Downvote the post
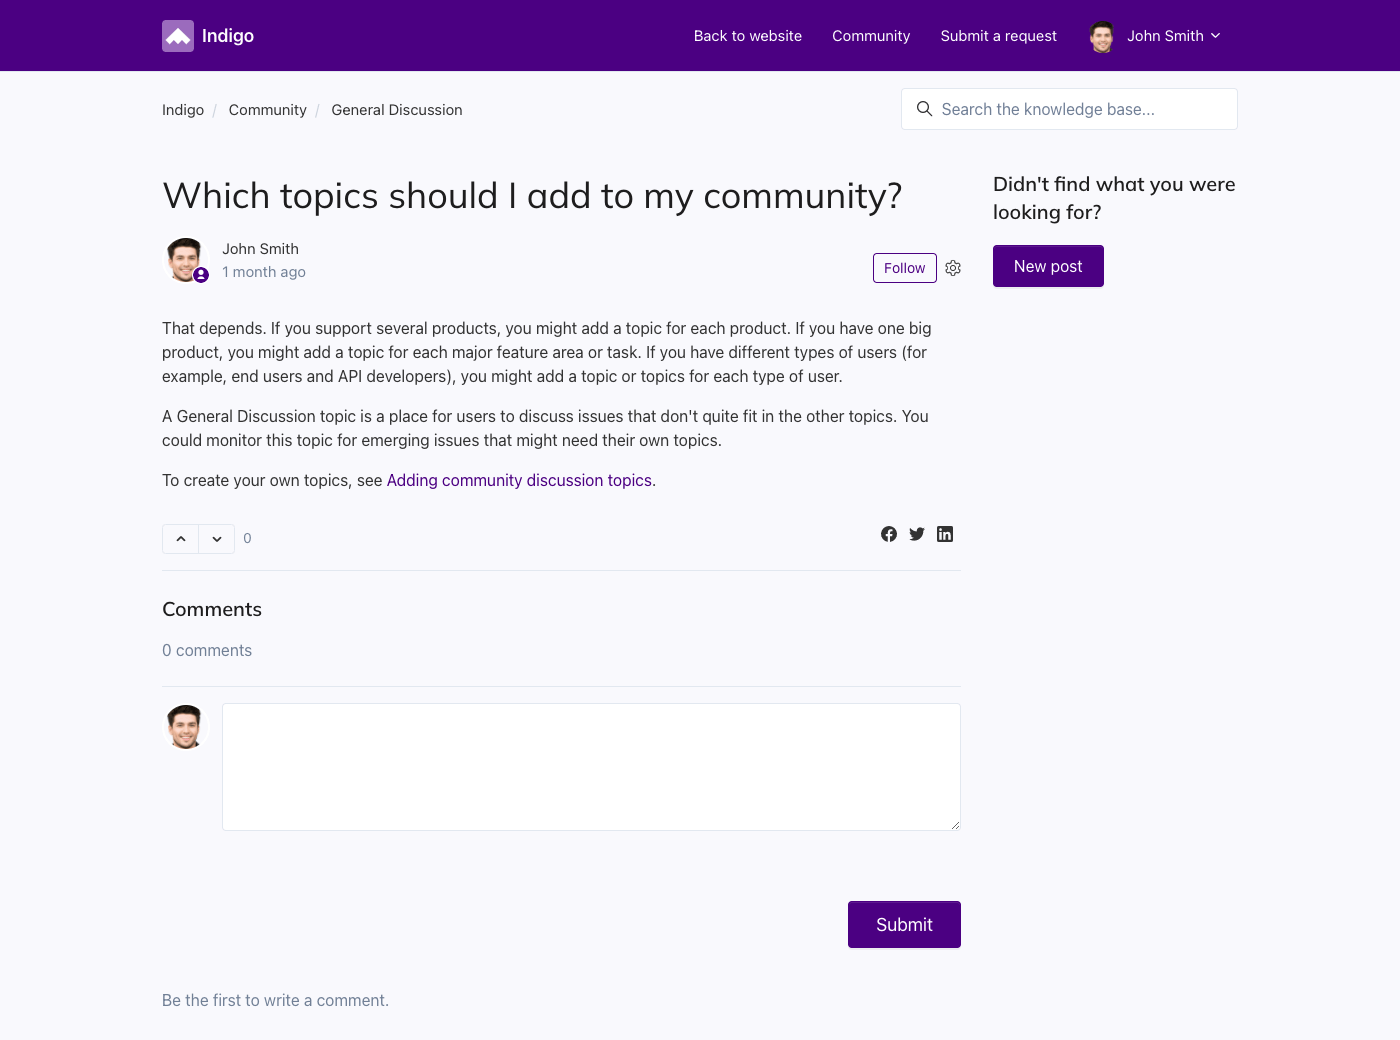The height and width of the screenshot is (1040, 1400). click(217, 539)
